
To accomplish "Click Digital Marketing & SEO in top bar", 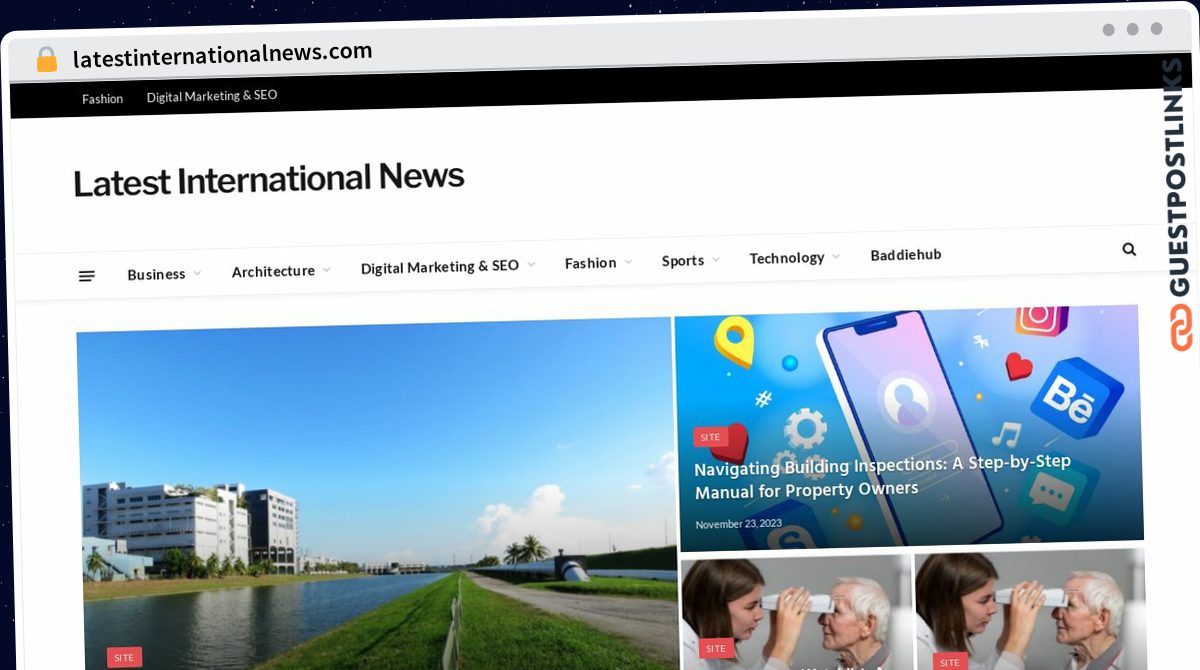I will [x=212, y=96].
